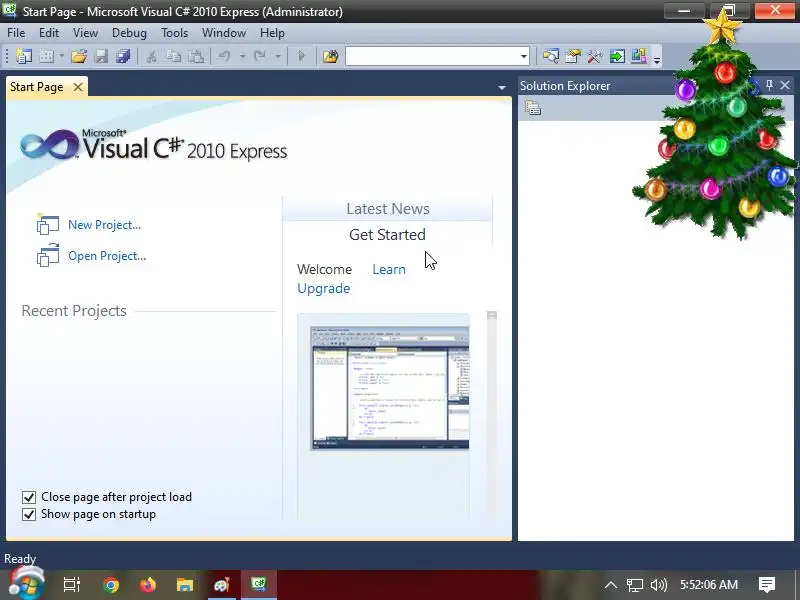
Task: Click the Windows Start button
Action: [x=26, y=584]
